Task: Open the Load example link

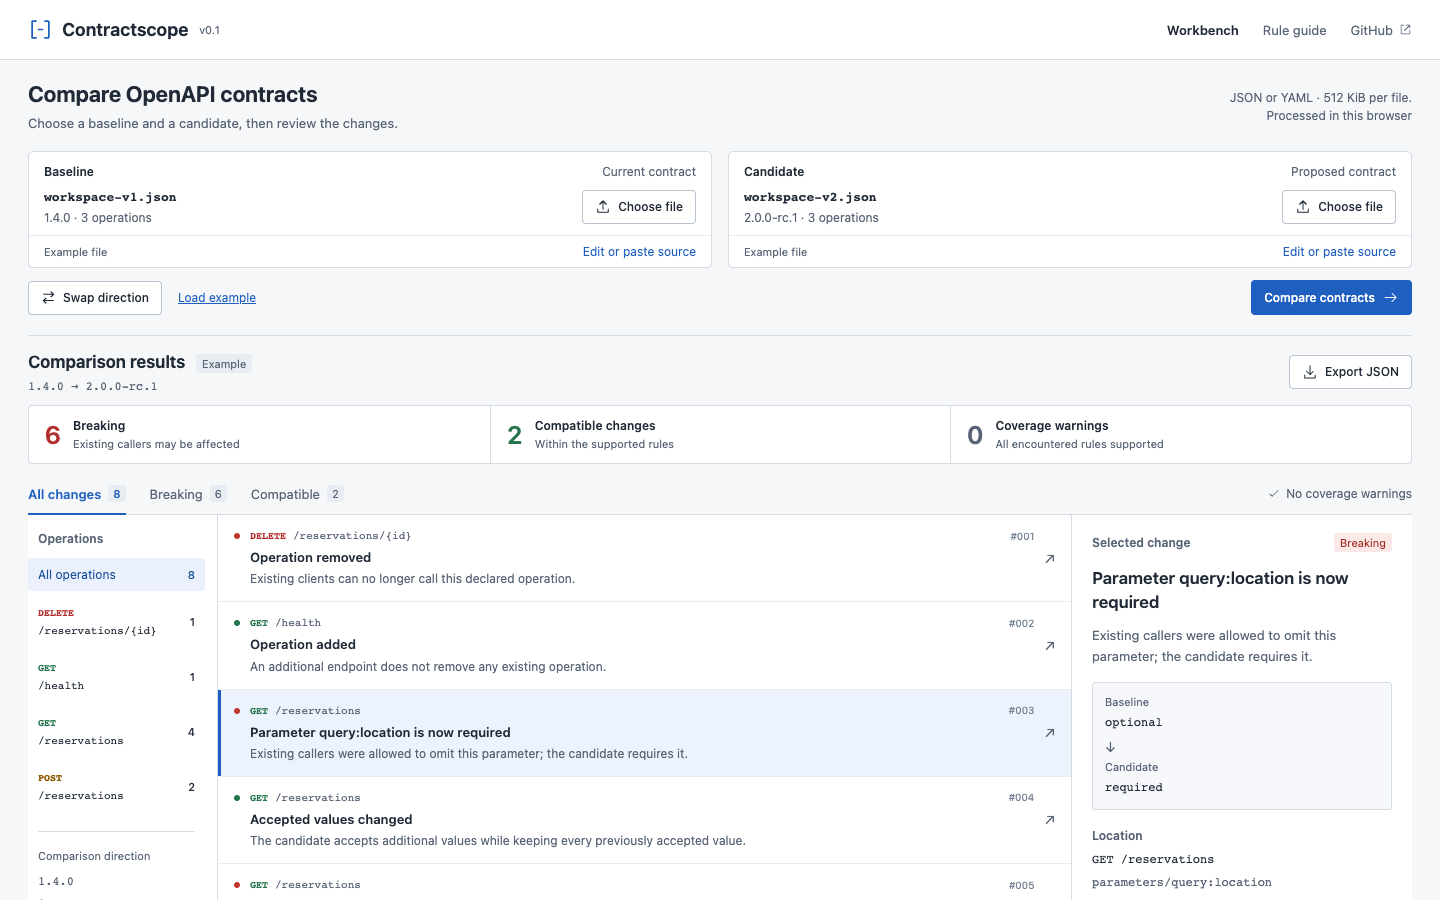Action: point(217,298)
